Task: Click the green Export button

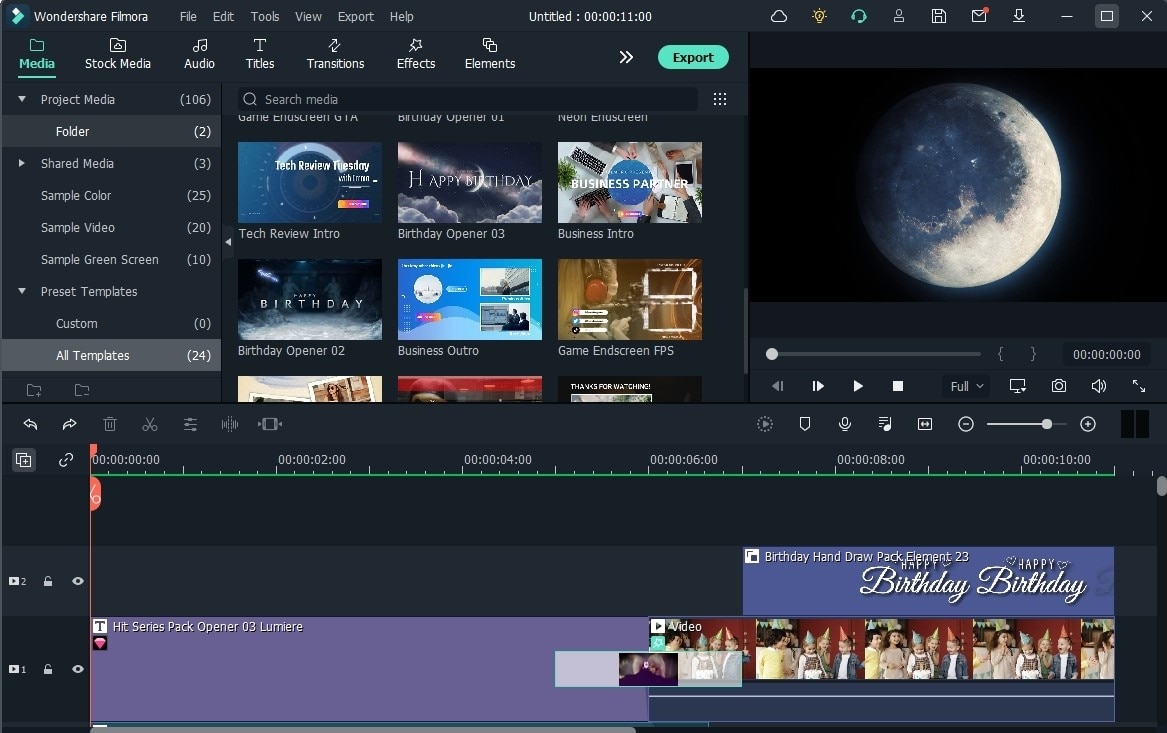Action: 693,57
